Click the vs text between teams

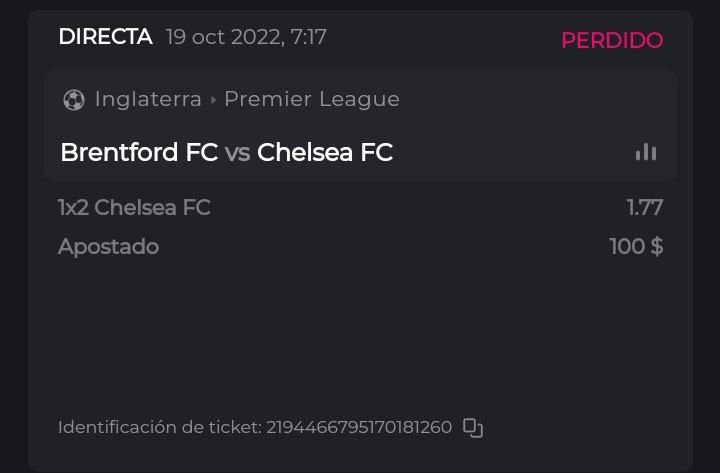pos(237,153)
